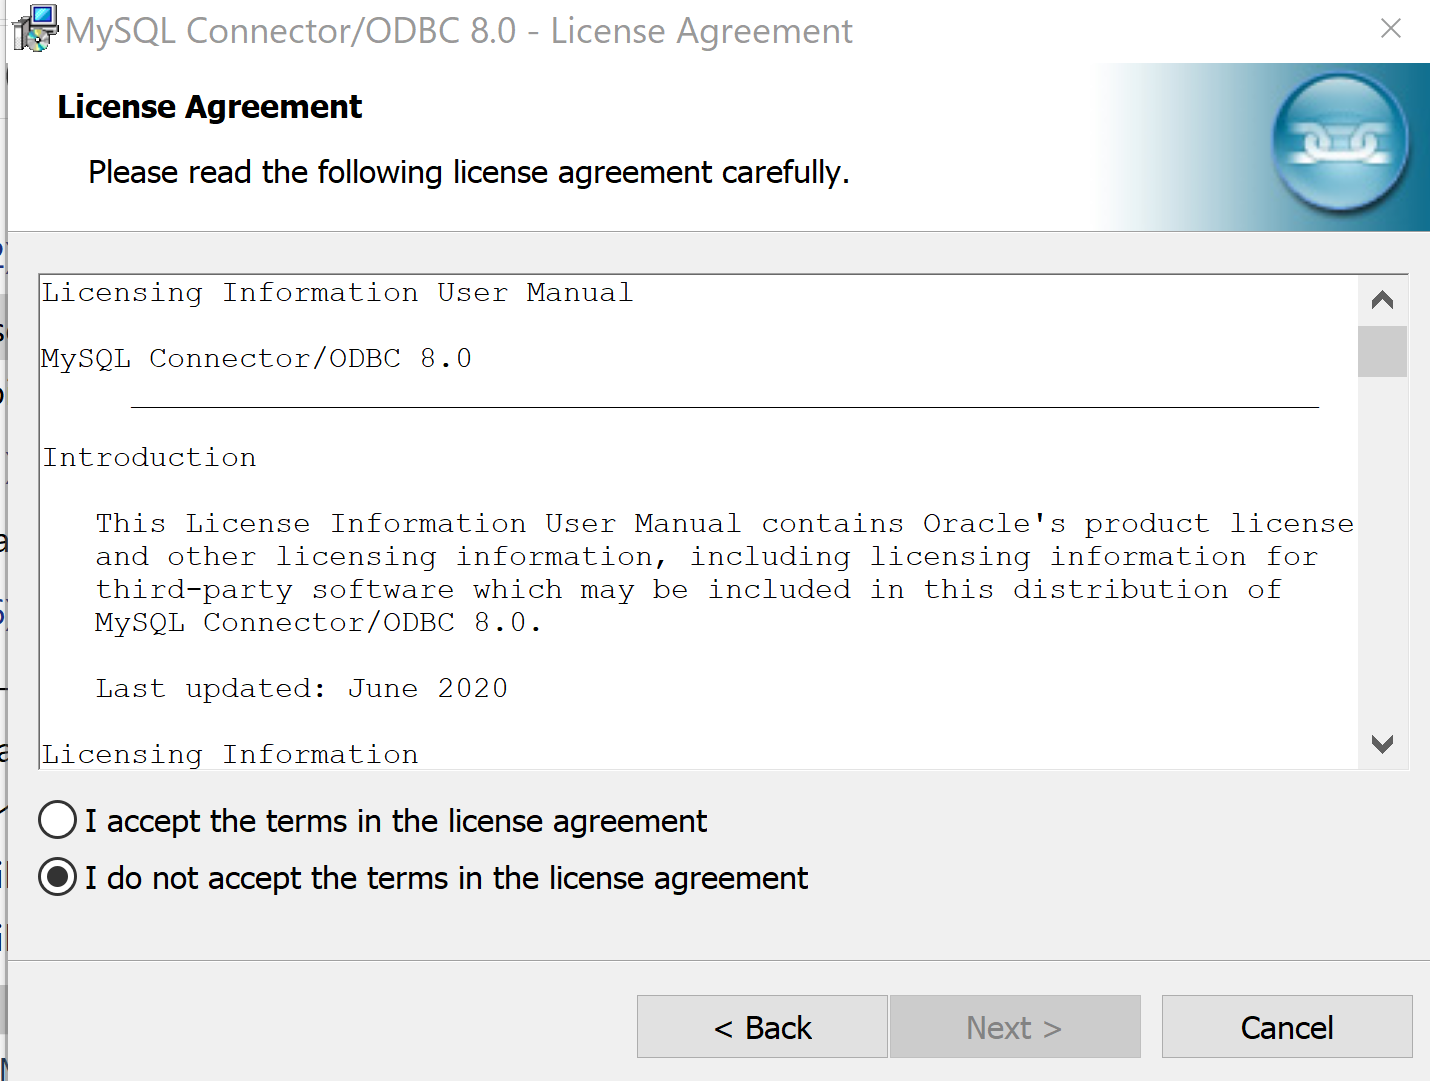Click the license scrollbar thumb
The width and height of the screenshot is (1430, 1081).
(1383, 351)
